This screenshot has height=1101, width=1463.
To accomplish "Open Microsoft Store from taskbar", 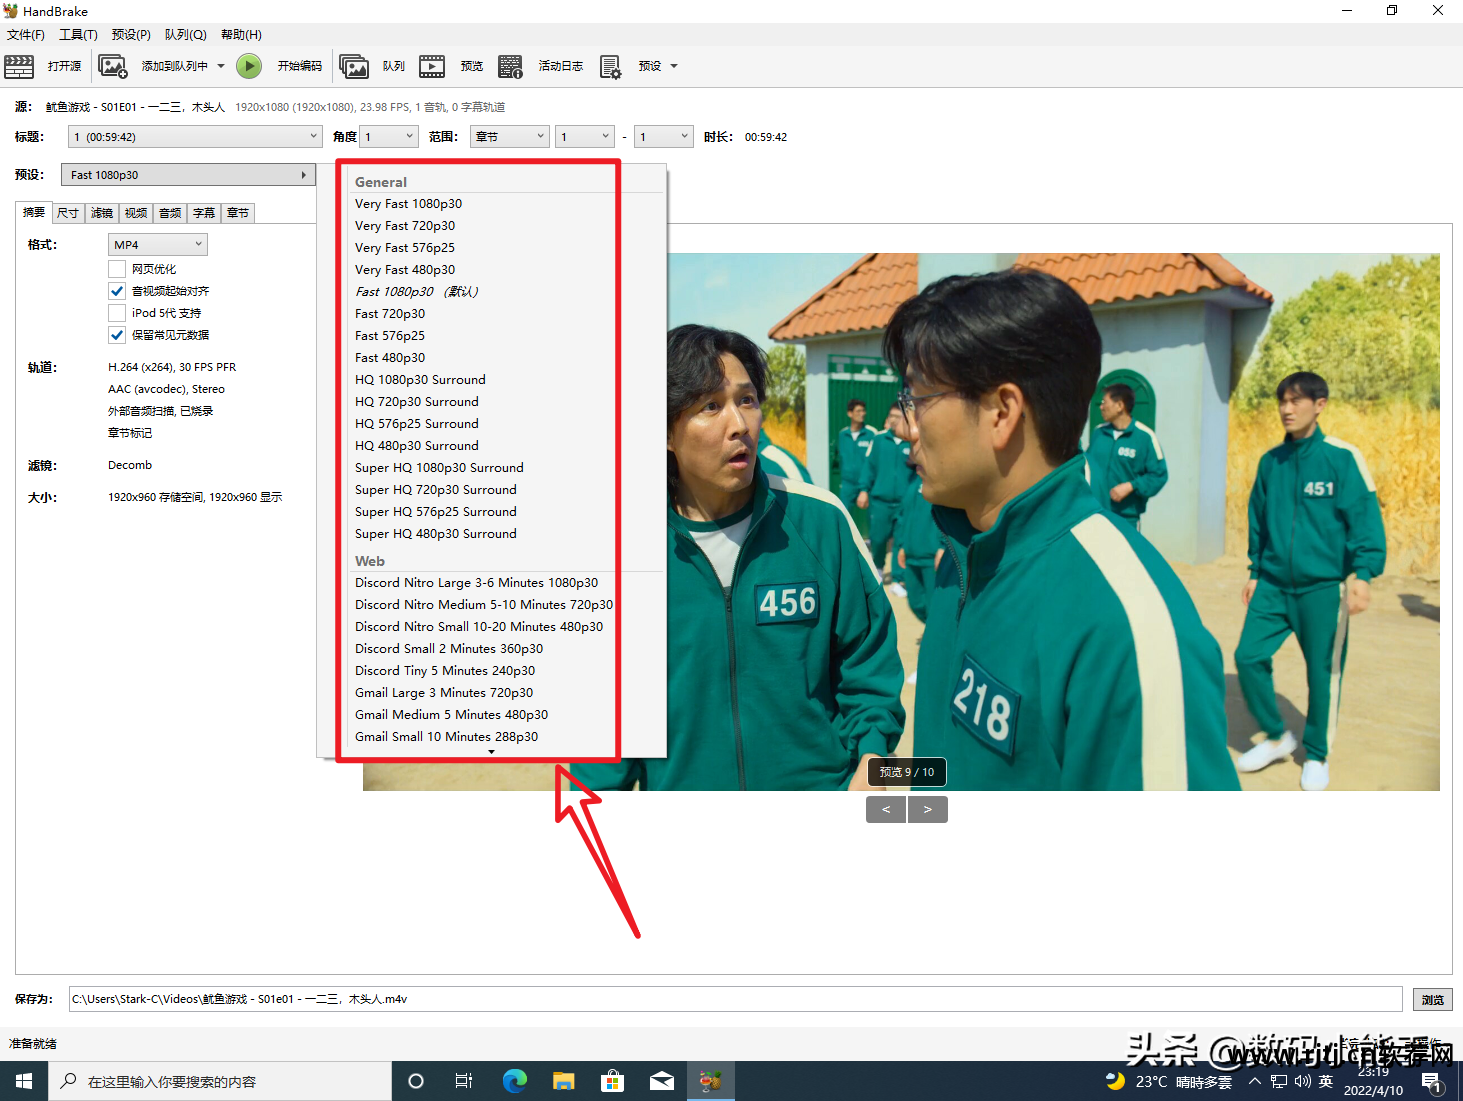I will [612, 1081].
